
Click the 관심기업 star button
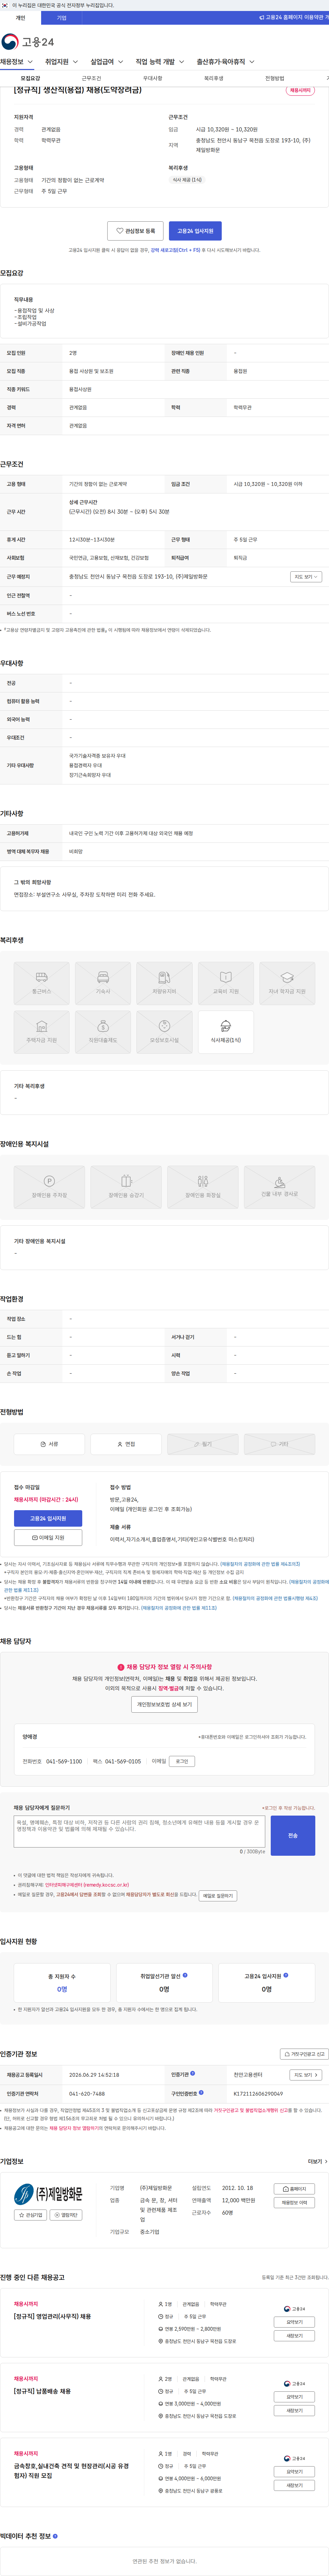[x=30, y=2215]
